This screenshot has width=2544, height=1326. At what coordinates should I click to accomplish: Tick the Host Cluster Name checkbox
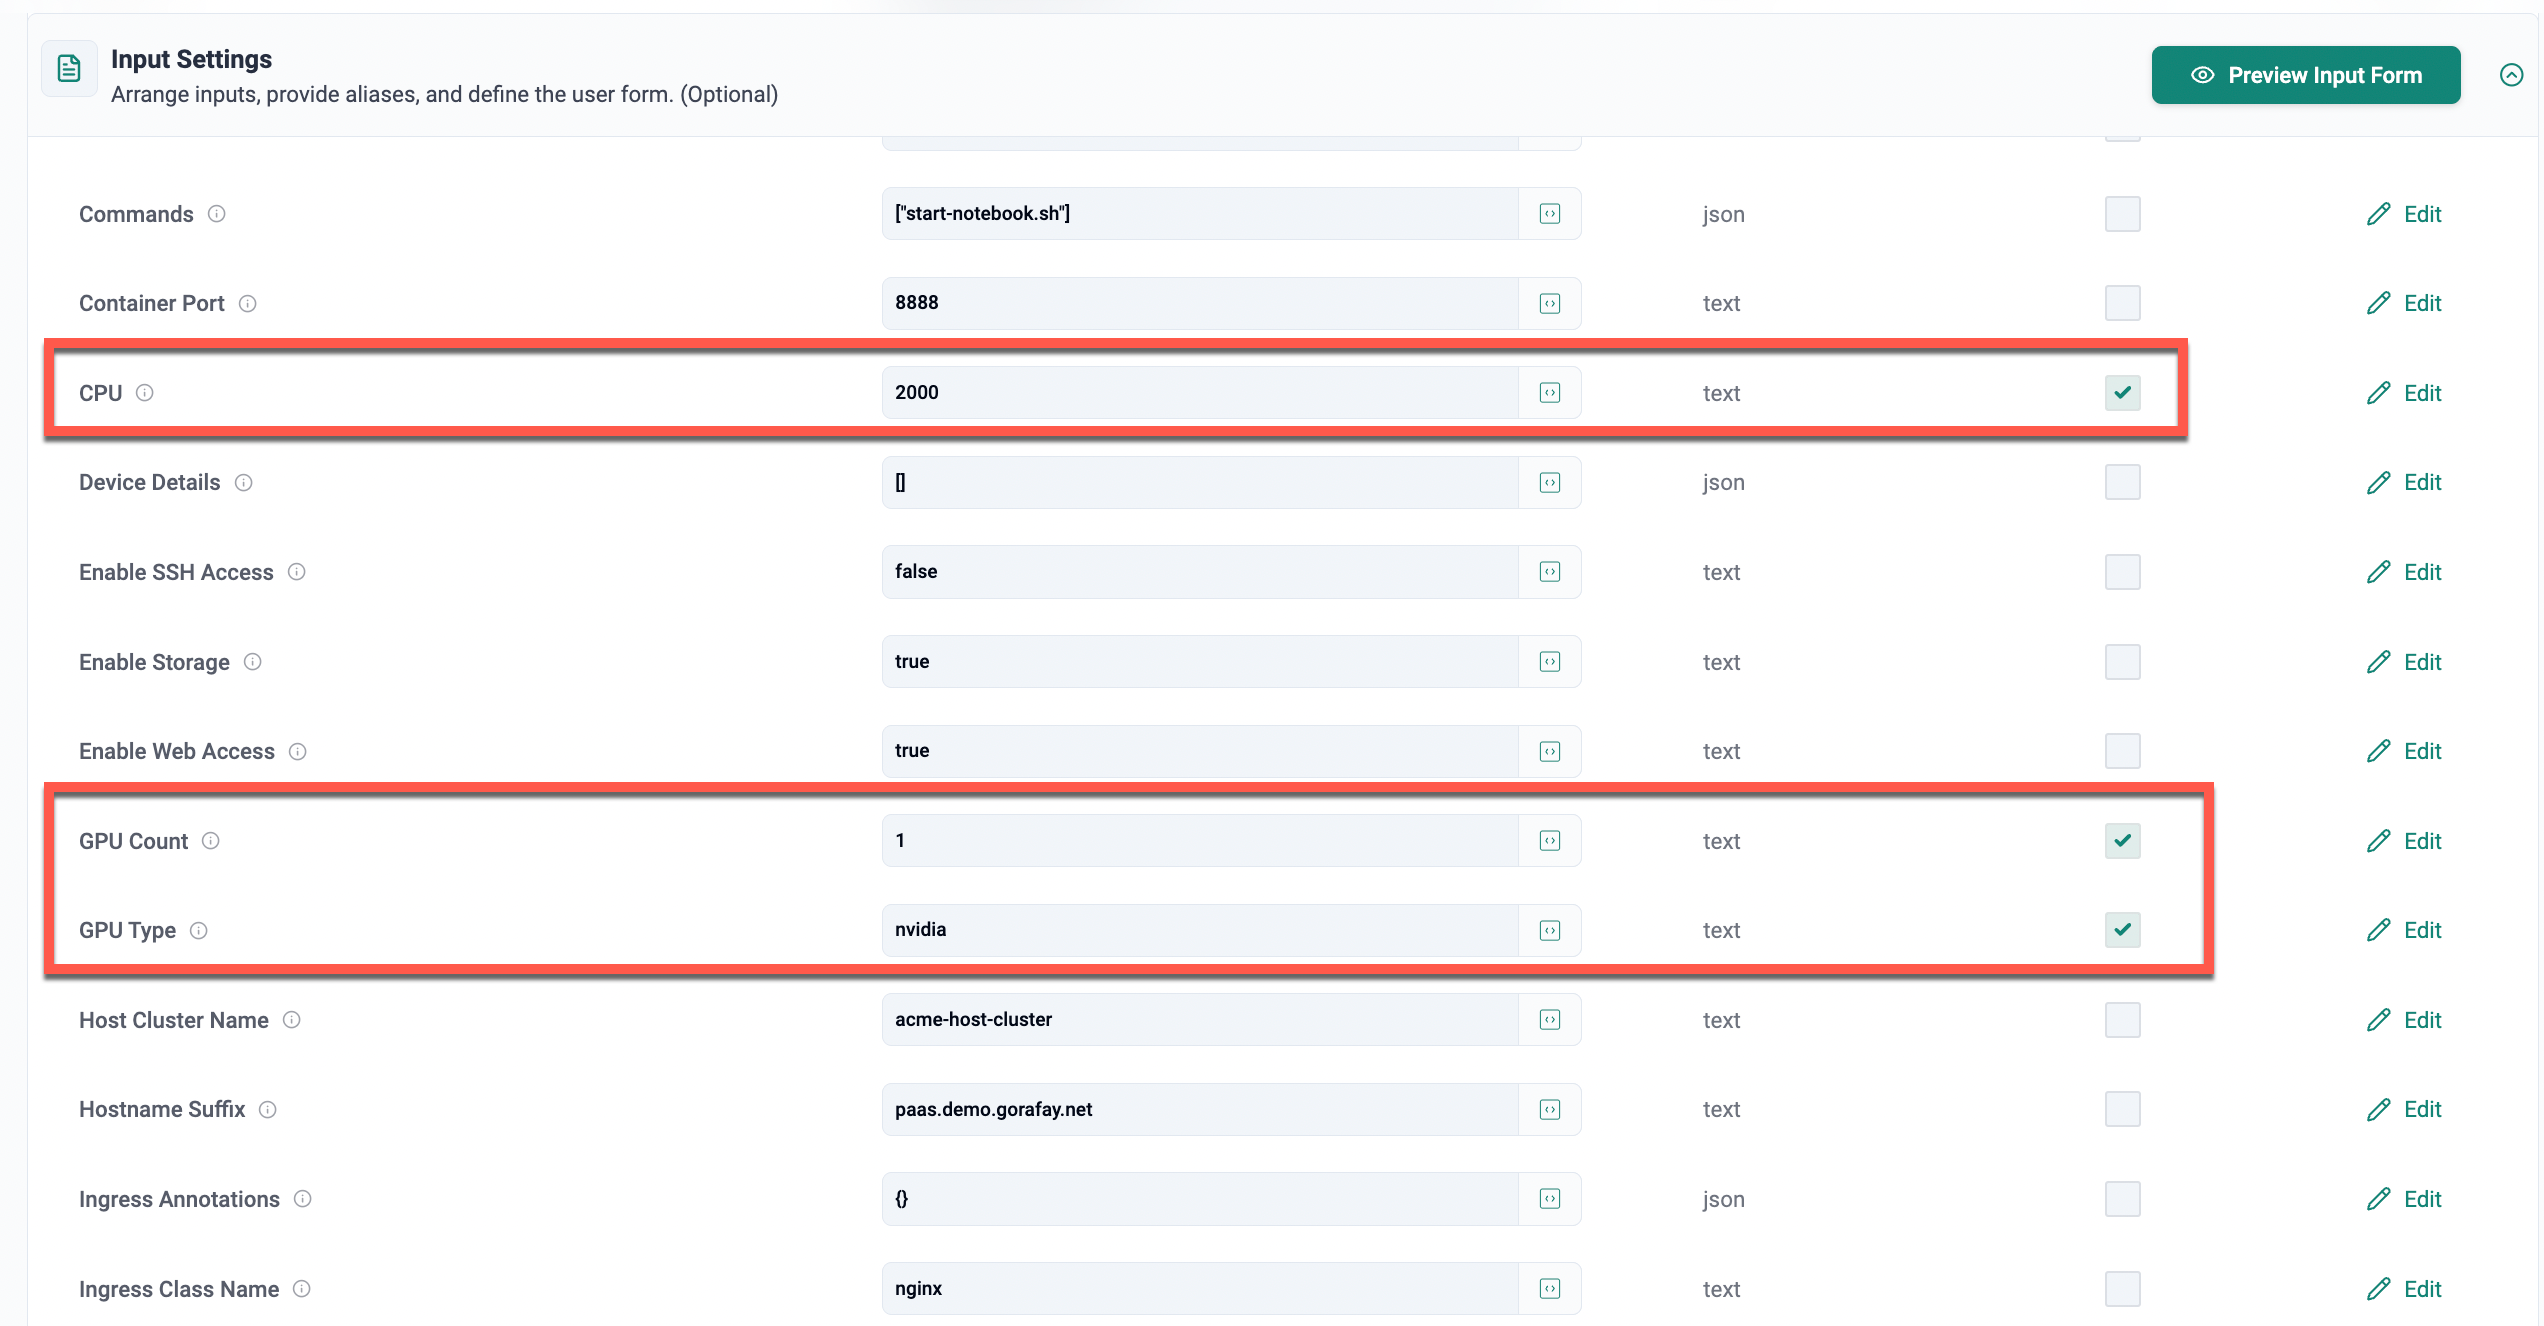click(x=2122, y=1020)
